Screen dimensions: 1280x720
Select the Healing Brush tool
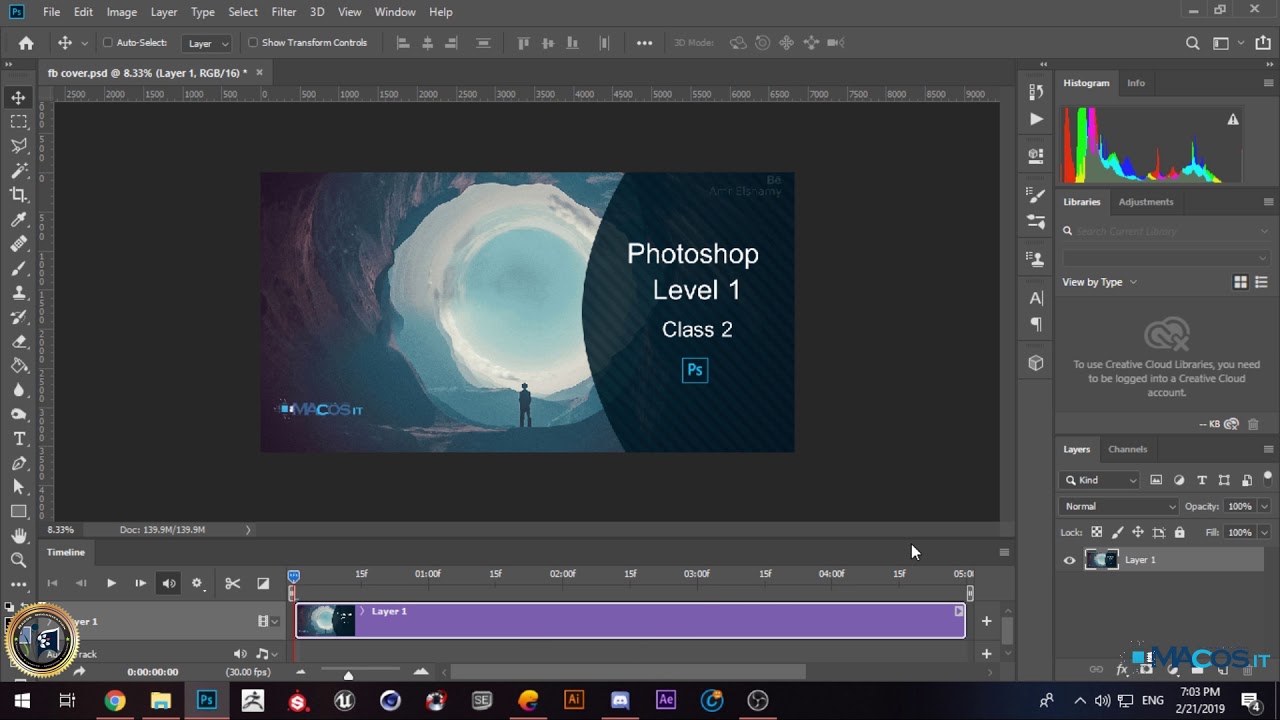click(x=19, y=244)
